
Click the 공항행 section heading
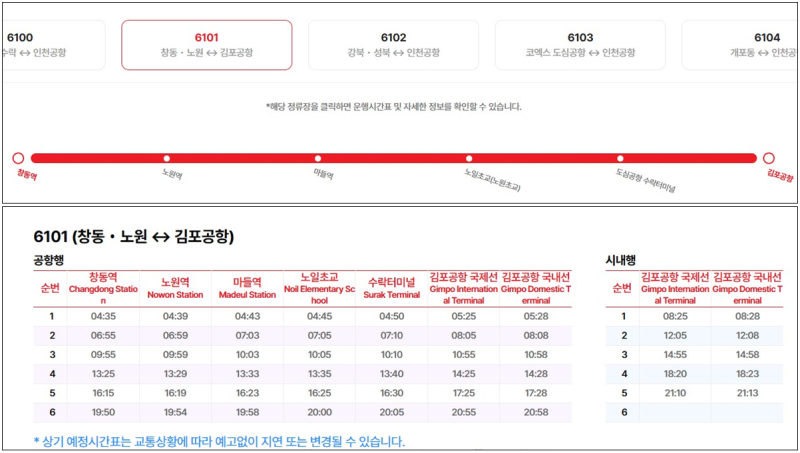tap(48, 260)
